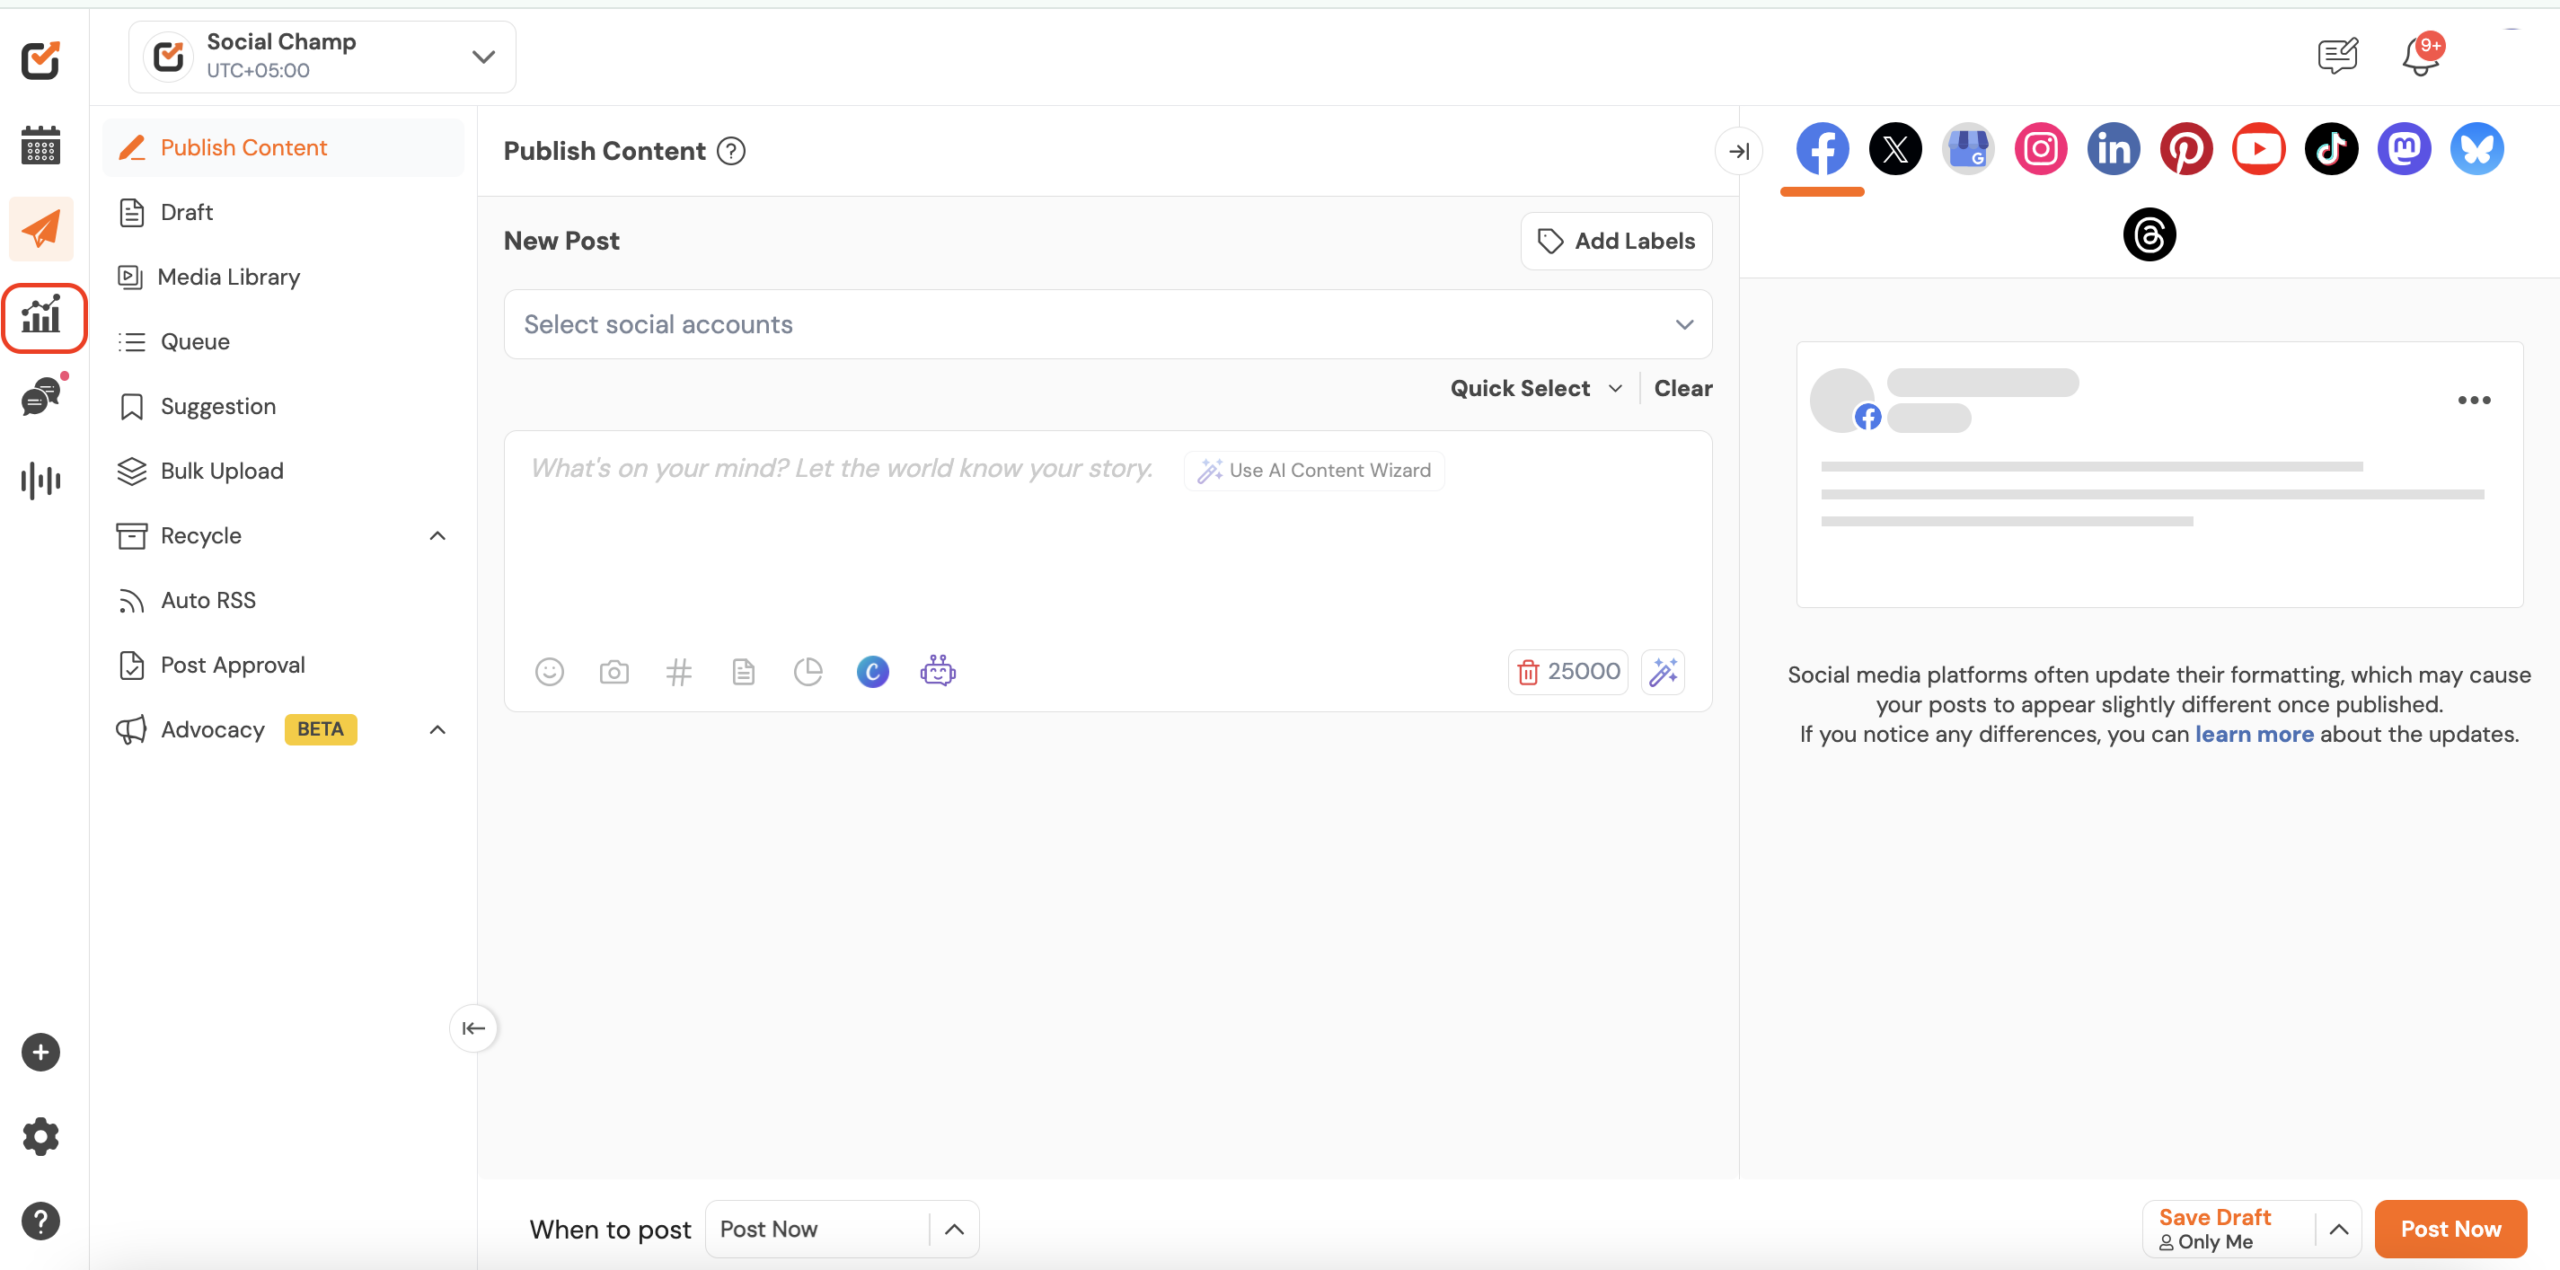Click the Add Labels button
Screen dimensions: 2560x1270
[x=1616, y=241]
